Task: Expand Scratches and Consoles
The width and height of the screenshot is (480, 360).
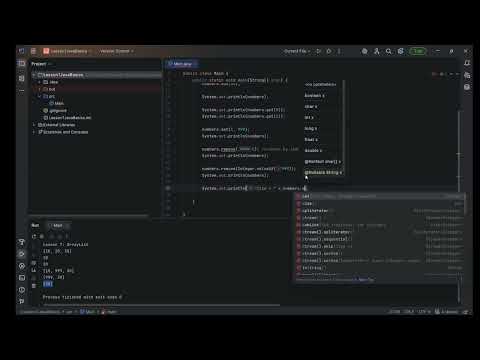Action: pyautogui.click(x=34, y=132)
